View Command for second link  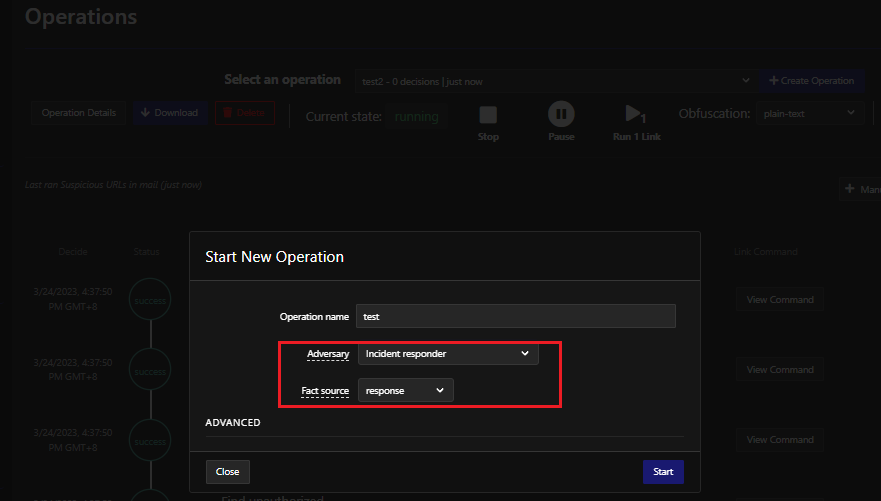coord(780,370)
